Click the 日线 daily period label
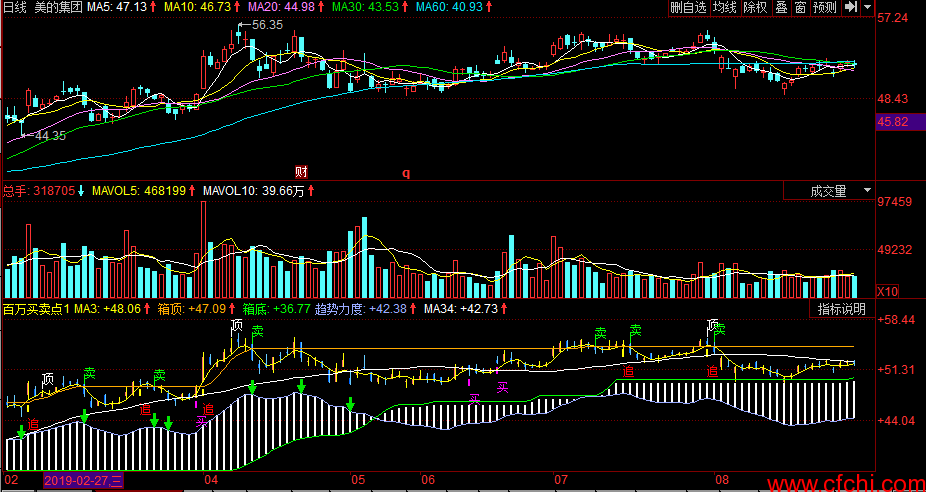 click(x=15, y=7)
